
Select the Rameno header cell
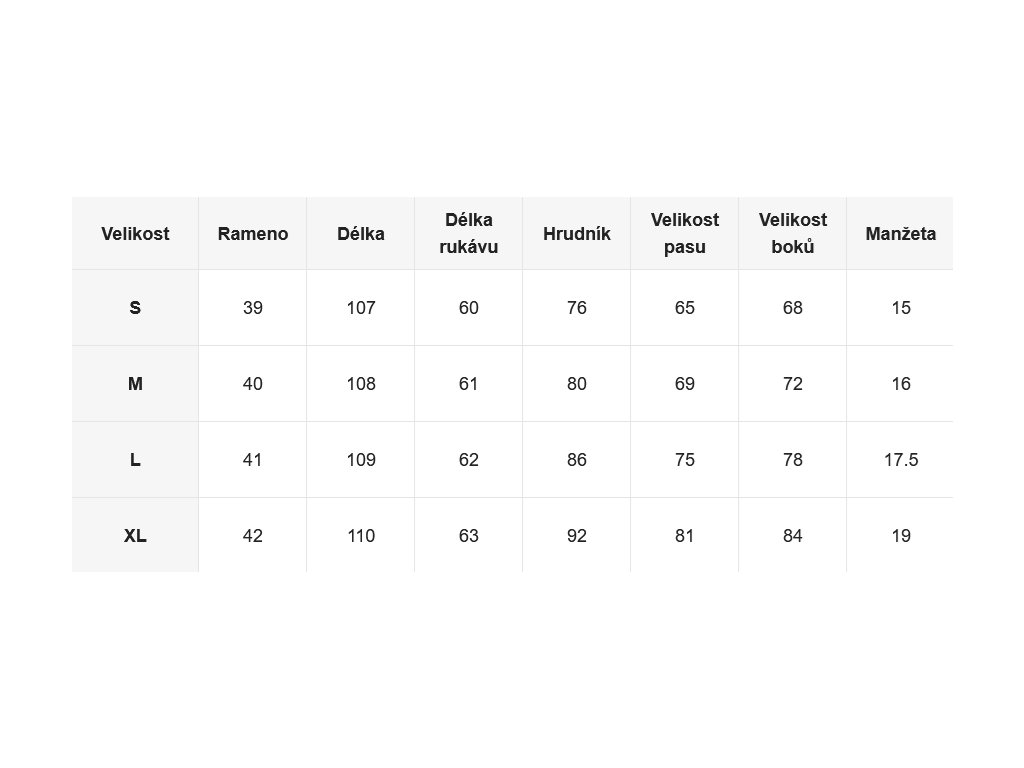(253, 234)
